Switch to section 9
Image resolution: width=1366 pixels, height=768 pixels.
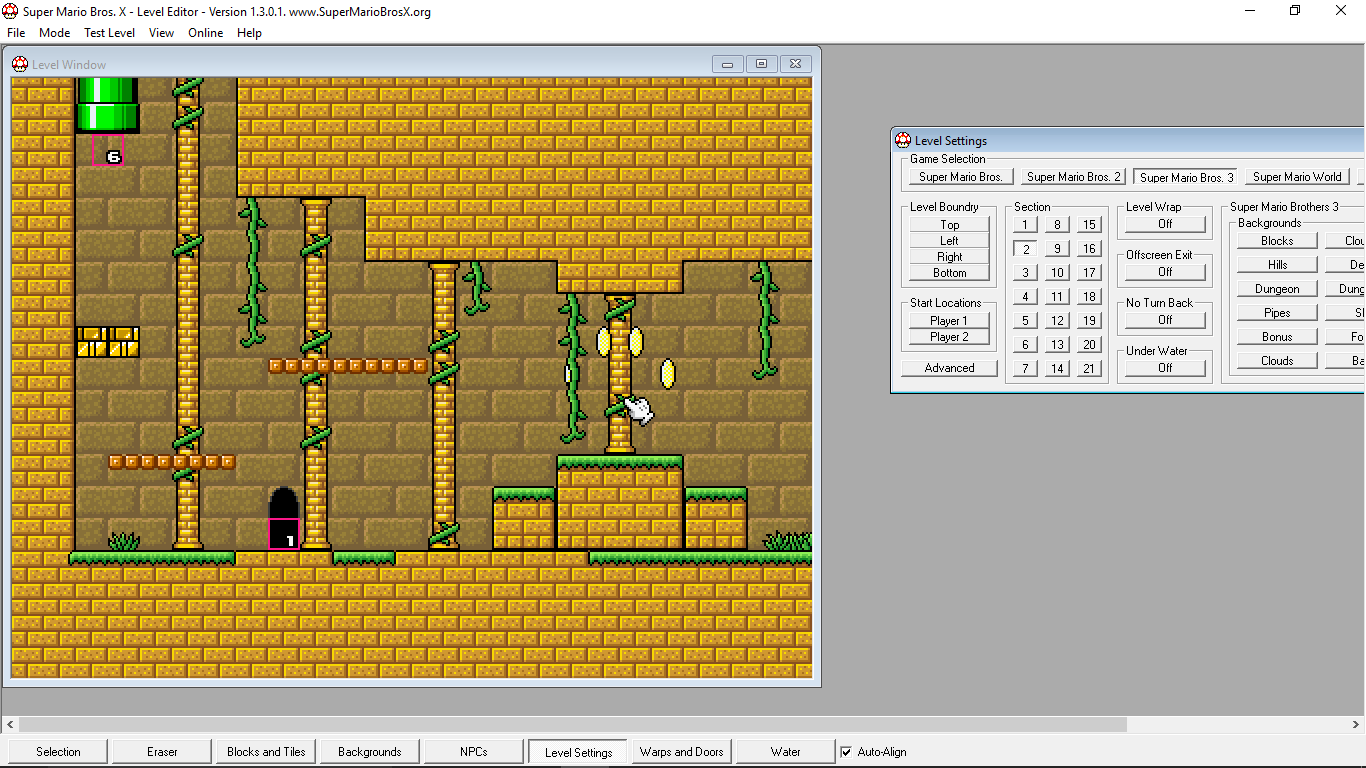click(1057, 249)
